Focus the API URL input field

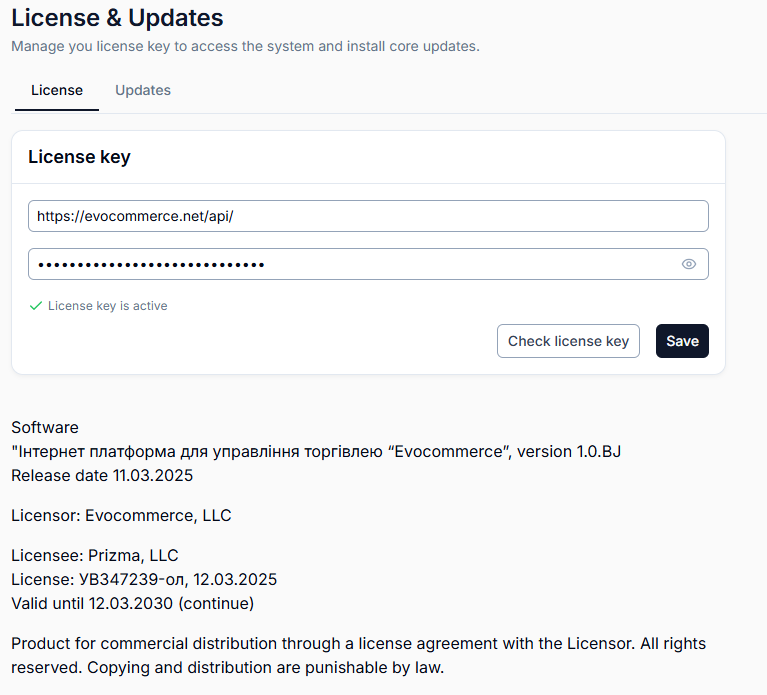tap(368, 216)
